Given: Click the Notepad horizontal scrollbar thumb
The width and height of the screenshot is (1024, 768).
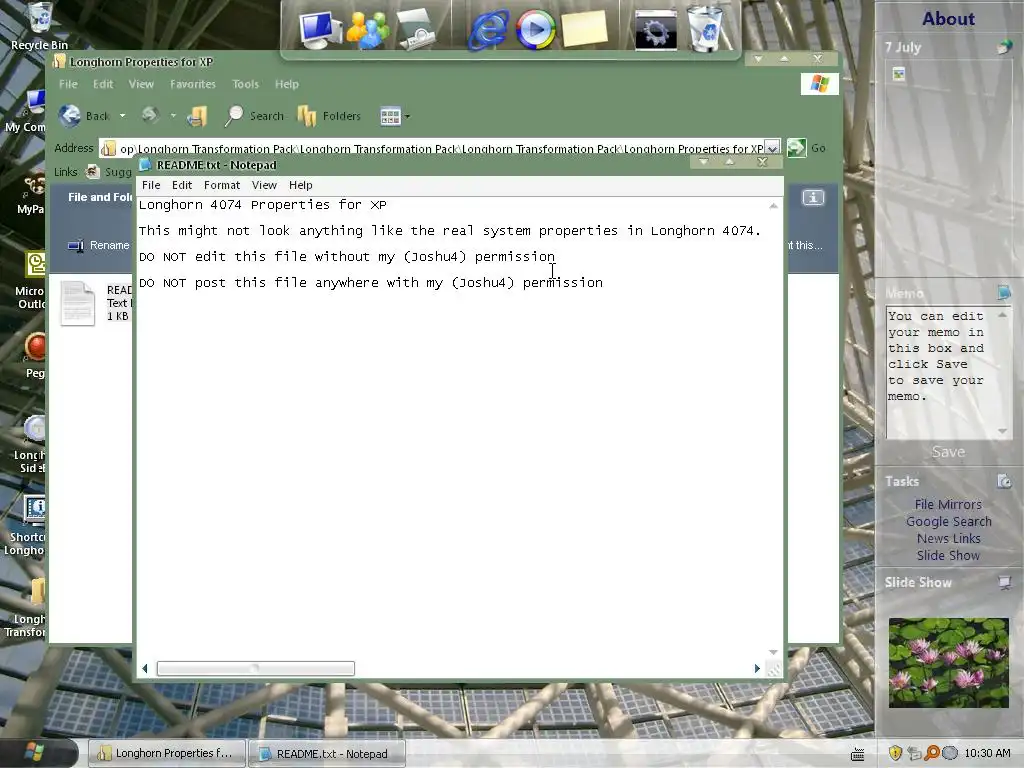Looking at the screenshot, I should [255, 668].
